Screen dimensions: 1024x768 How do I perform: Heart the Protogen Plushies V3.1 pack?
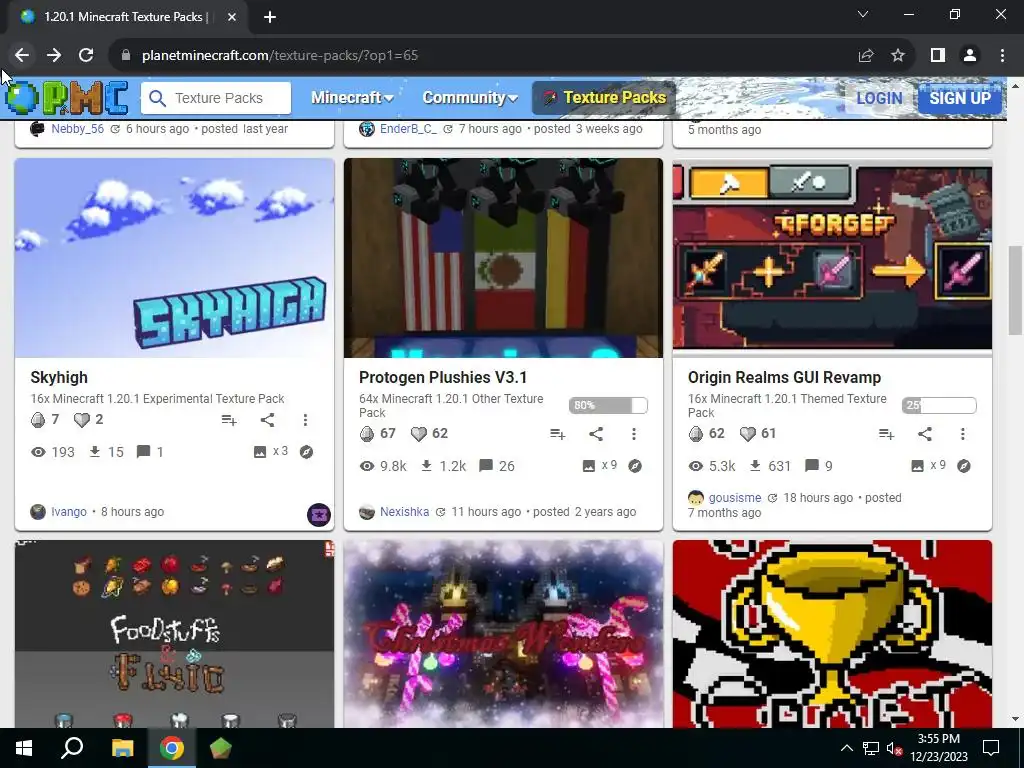point(419,434)
